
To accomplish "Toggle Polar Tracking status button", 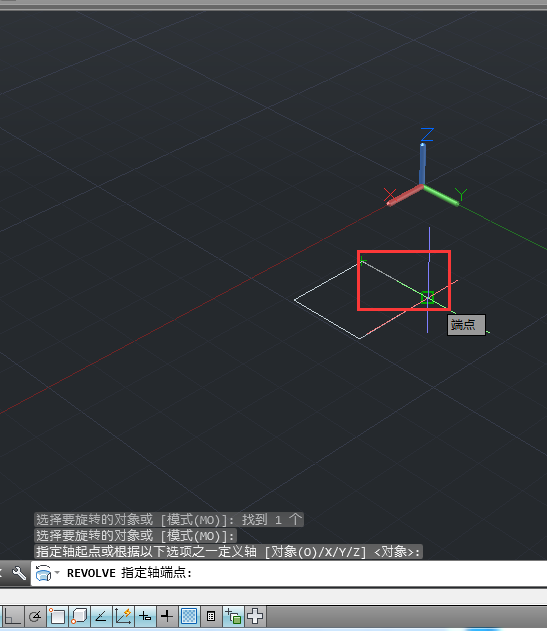I will (x=35, y=616).
